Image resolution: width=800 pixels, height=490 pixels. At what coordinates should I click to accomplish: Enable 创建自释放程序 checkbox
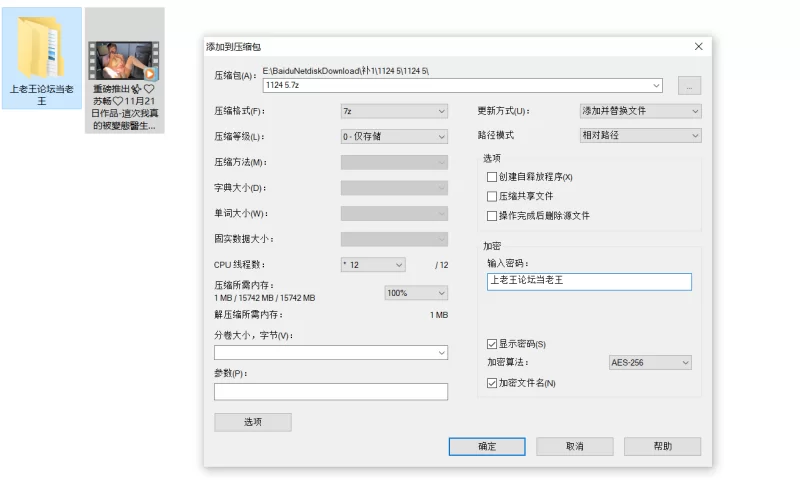pos(492,177)
